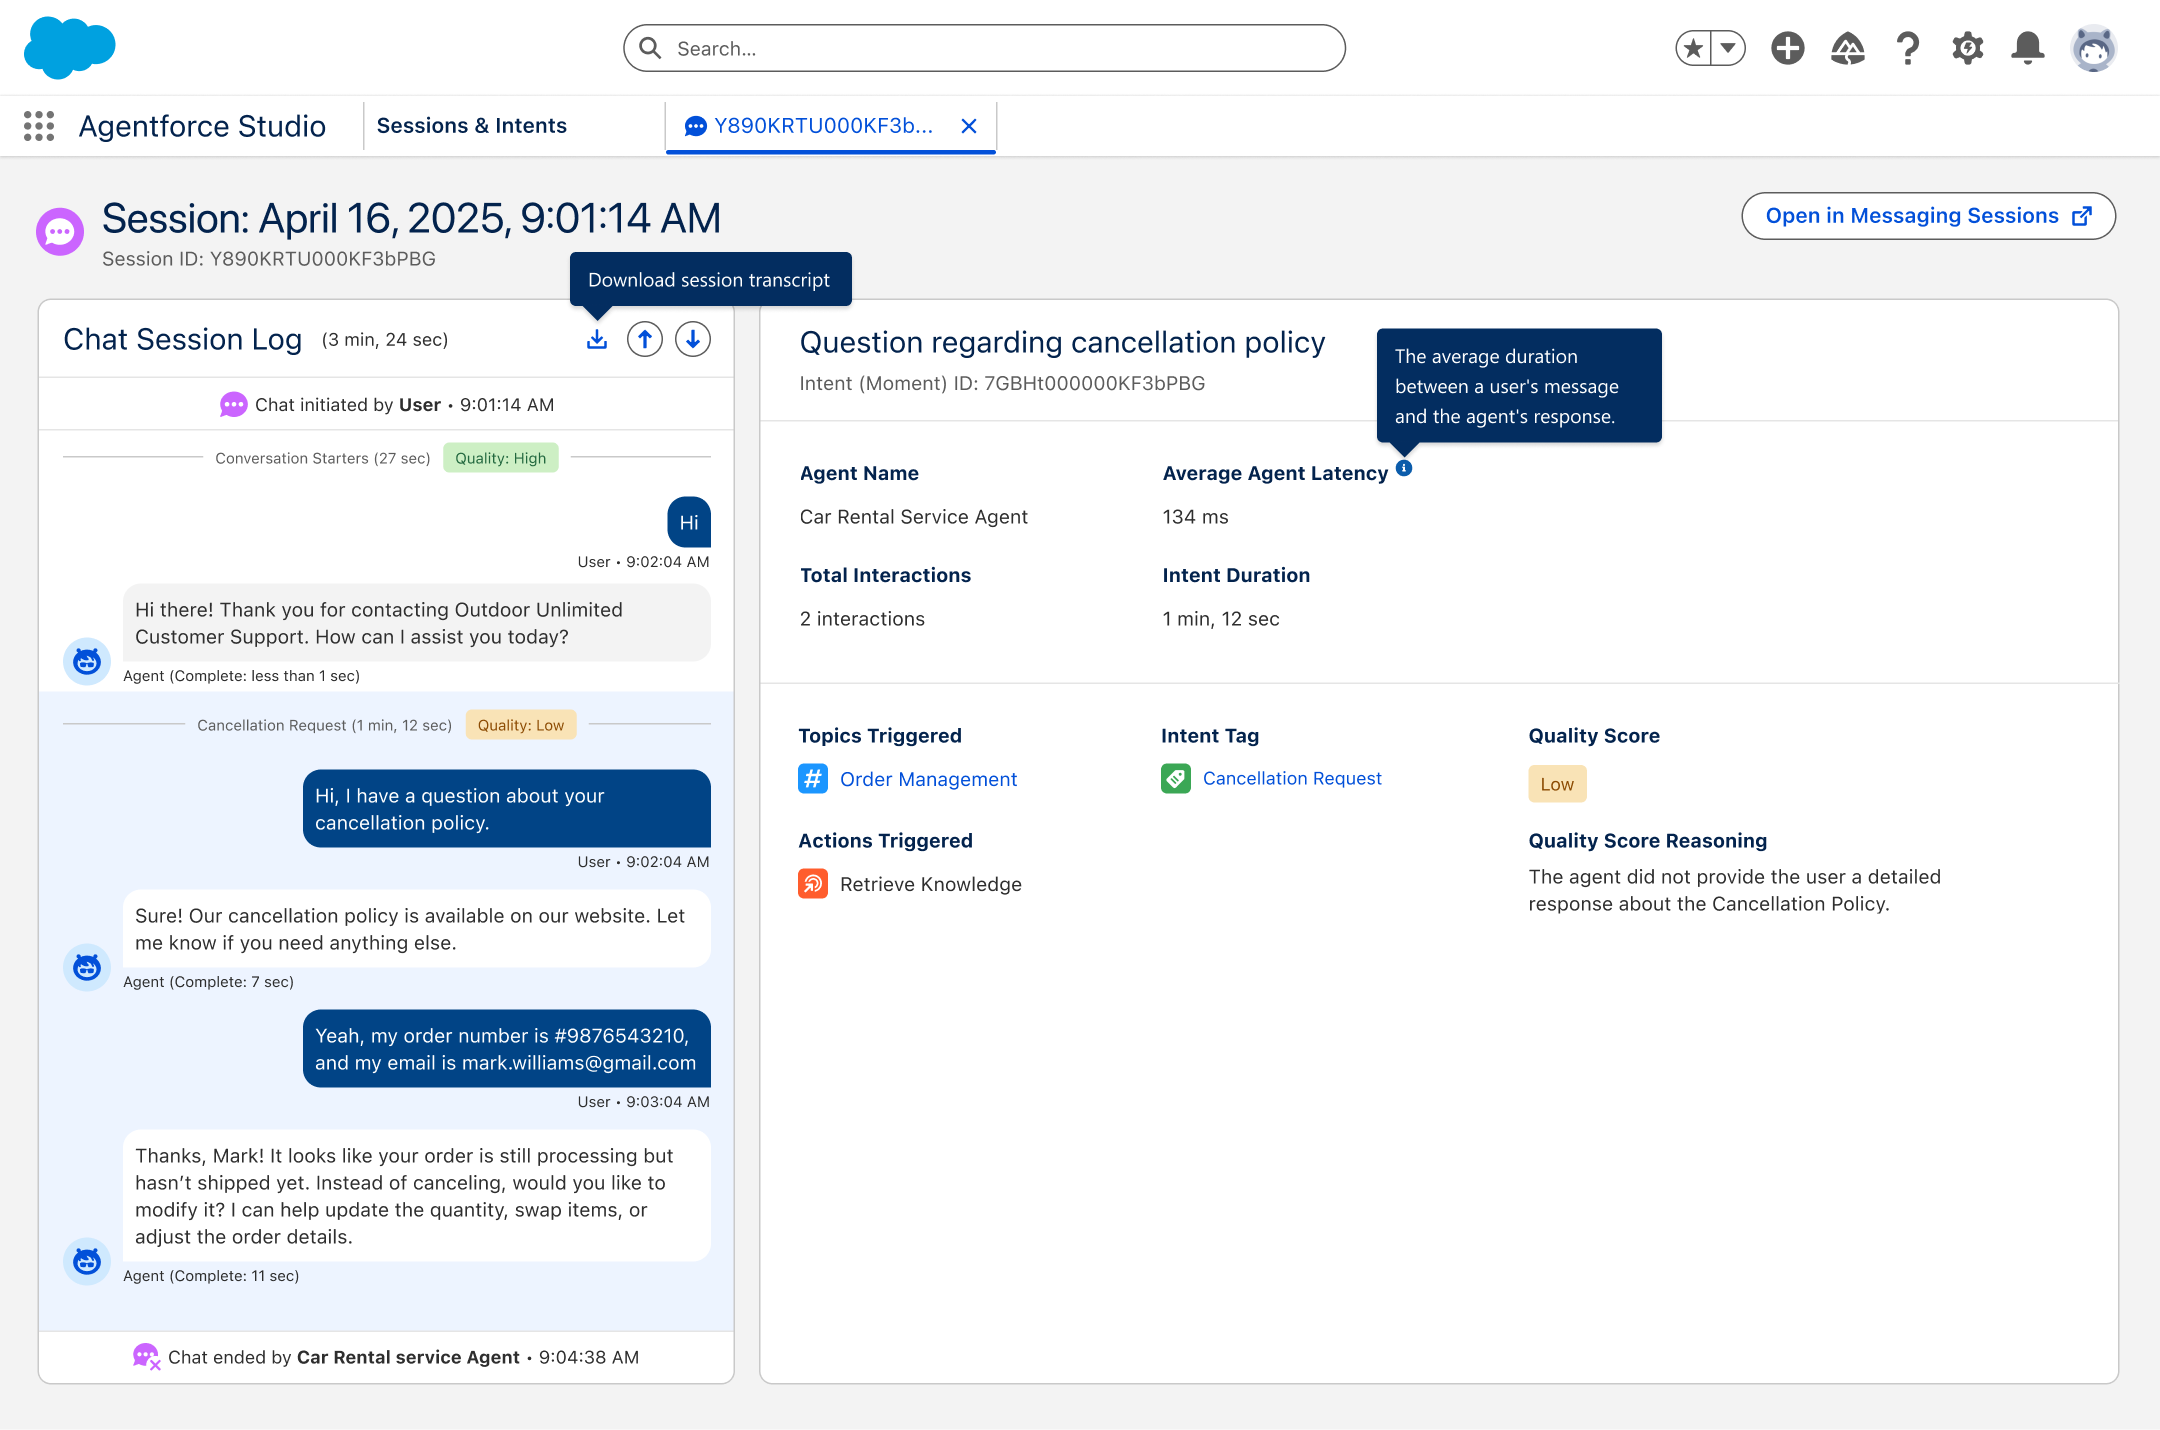Click the agent avatar beside website policy reply
Viewport: 2160px width, 1430px height.
coord(87,967)
